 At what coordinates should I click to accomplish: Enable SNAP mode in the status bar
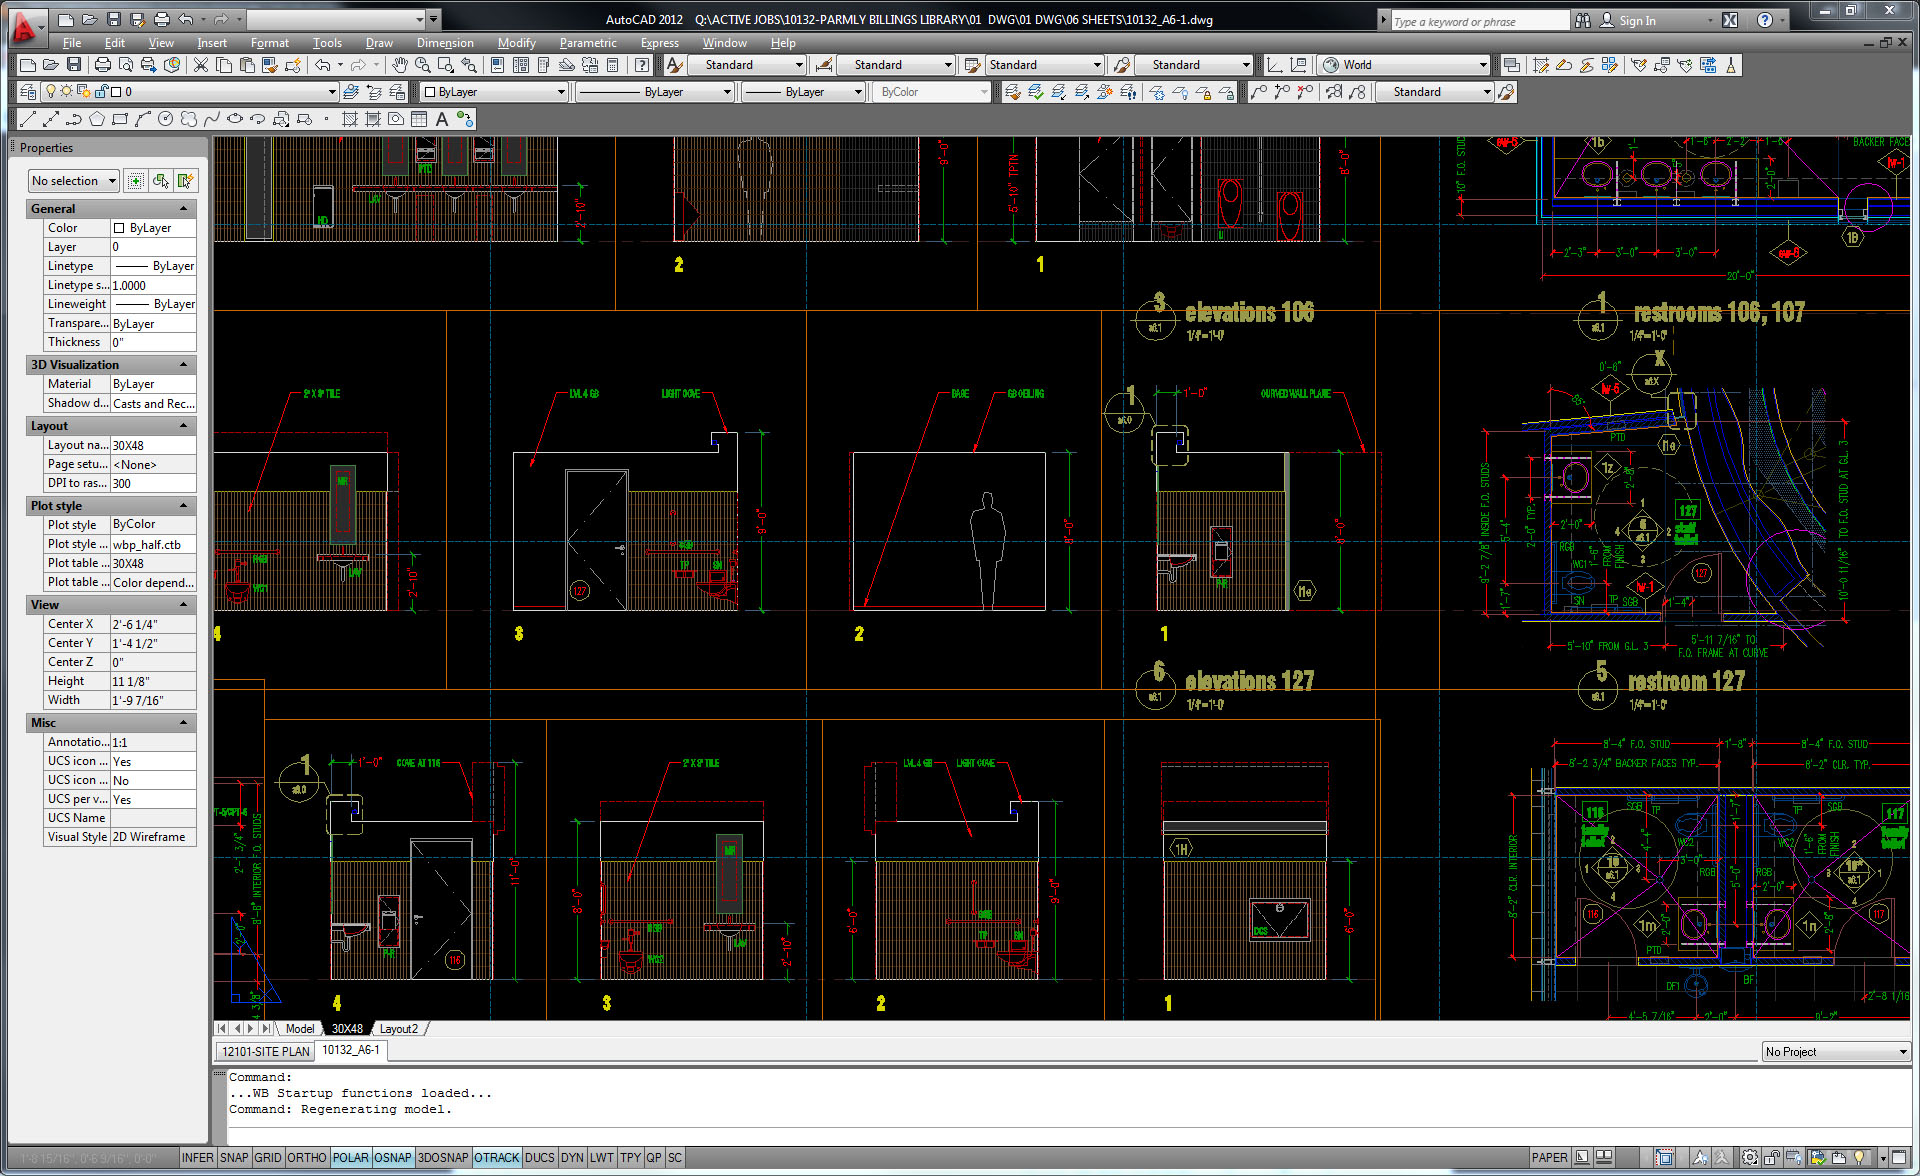pyautogui.click(x=235, y=1157)
